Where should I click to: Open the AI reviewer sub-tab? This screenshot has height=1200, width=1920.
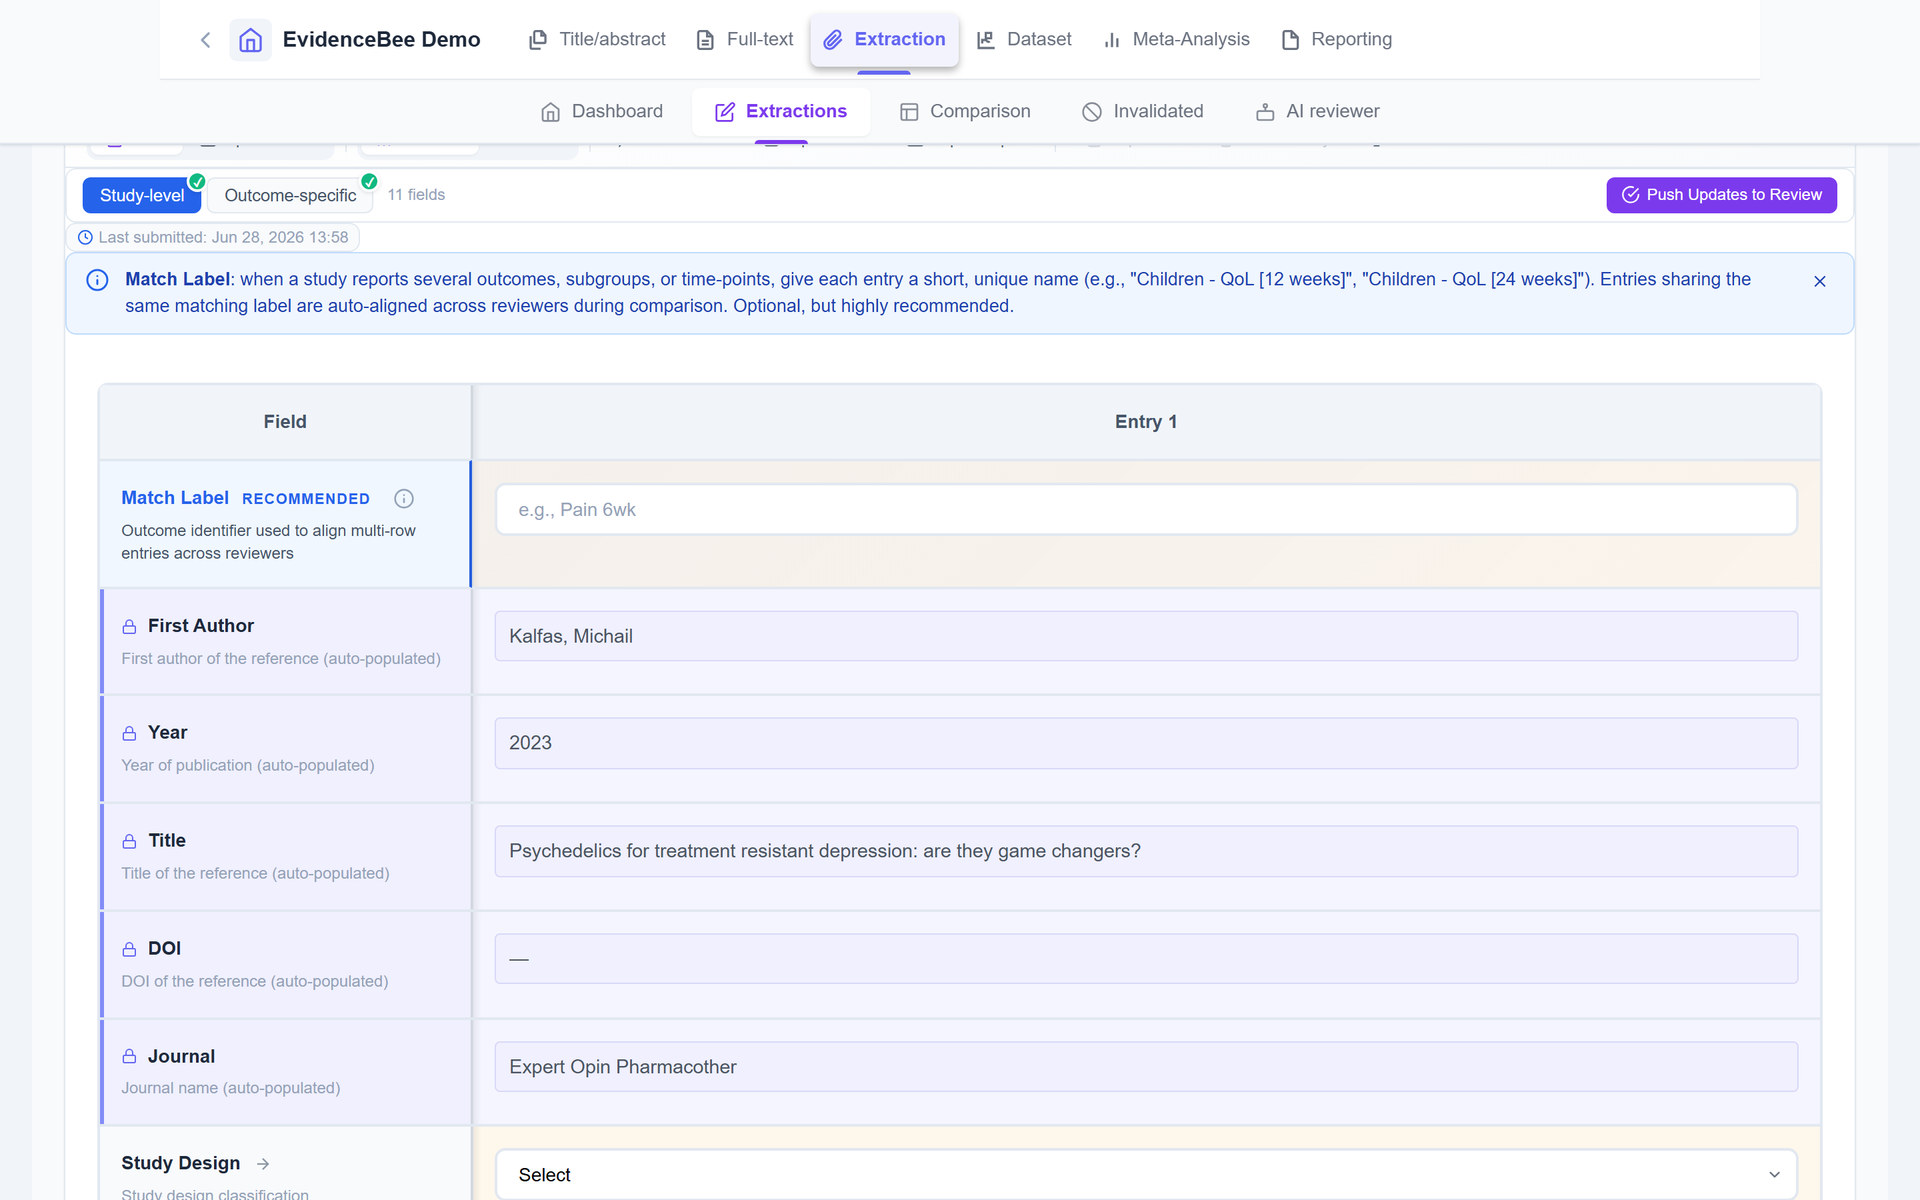pos(1317,112)
